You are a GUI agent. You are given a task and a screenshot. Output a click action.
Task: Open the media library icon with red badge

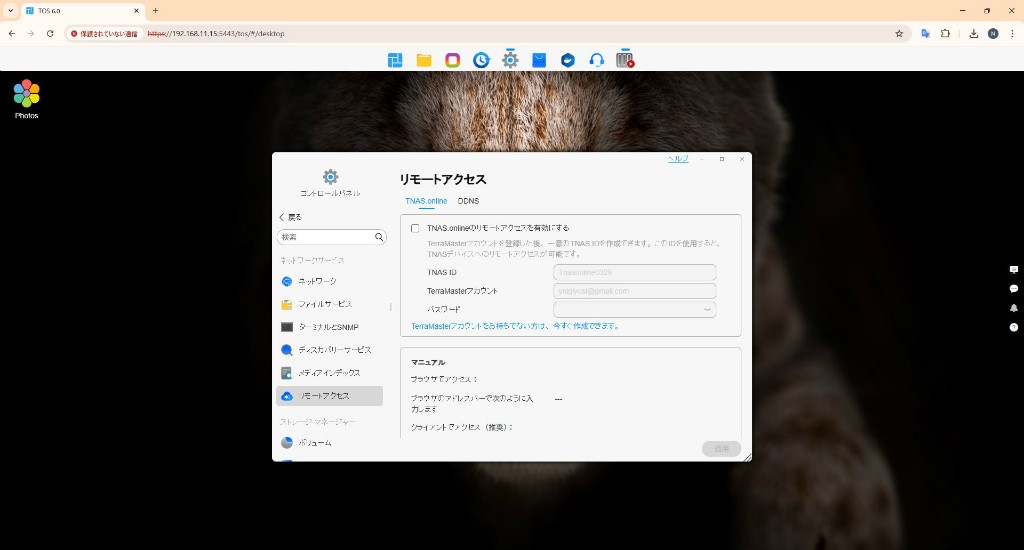point(625,60)
